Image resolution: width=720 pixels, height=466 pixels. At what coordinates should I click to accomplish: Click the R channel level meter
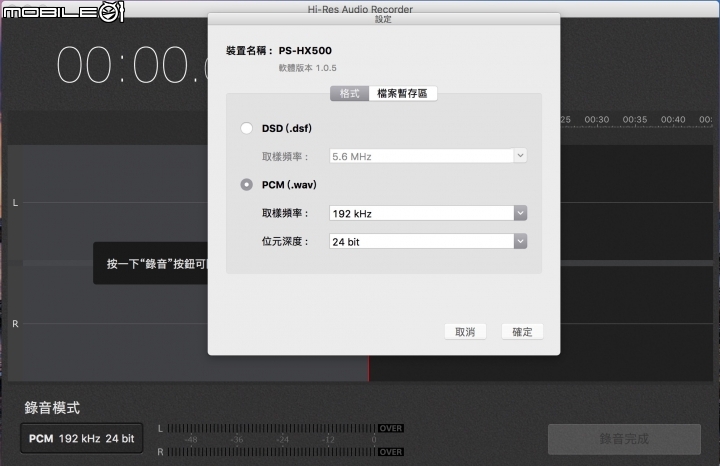pos(271,452)
